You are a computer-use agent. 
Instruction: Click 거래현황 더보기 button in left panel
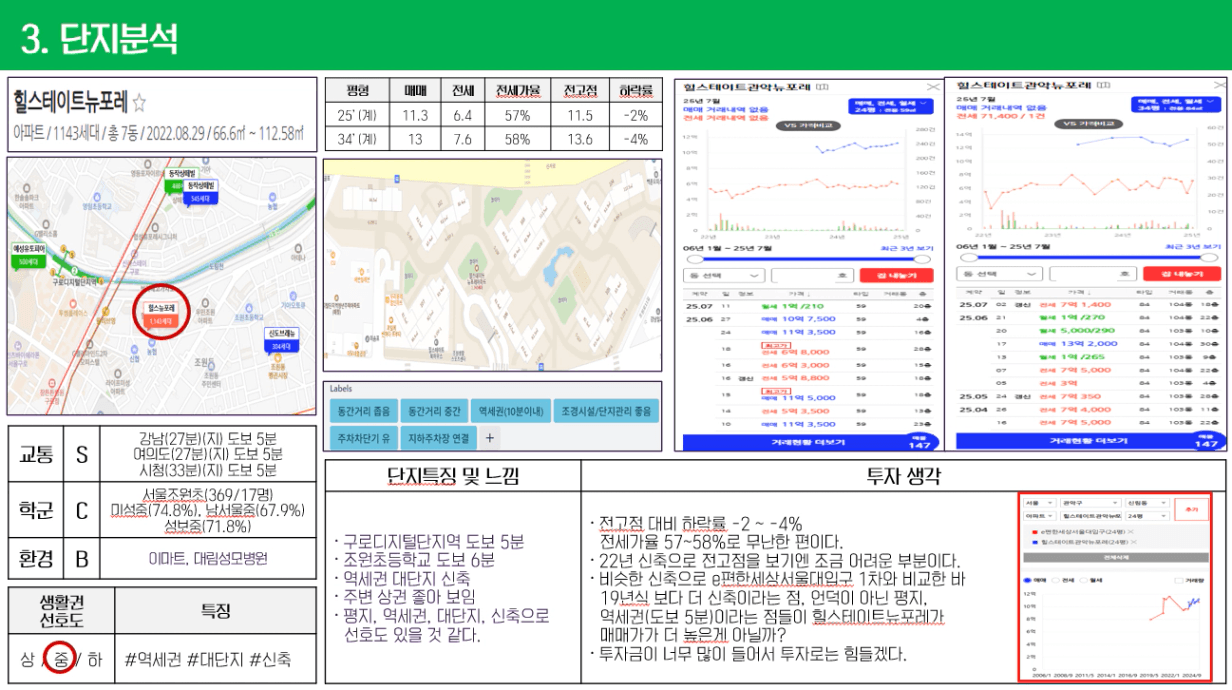pos(808,441)
